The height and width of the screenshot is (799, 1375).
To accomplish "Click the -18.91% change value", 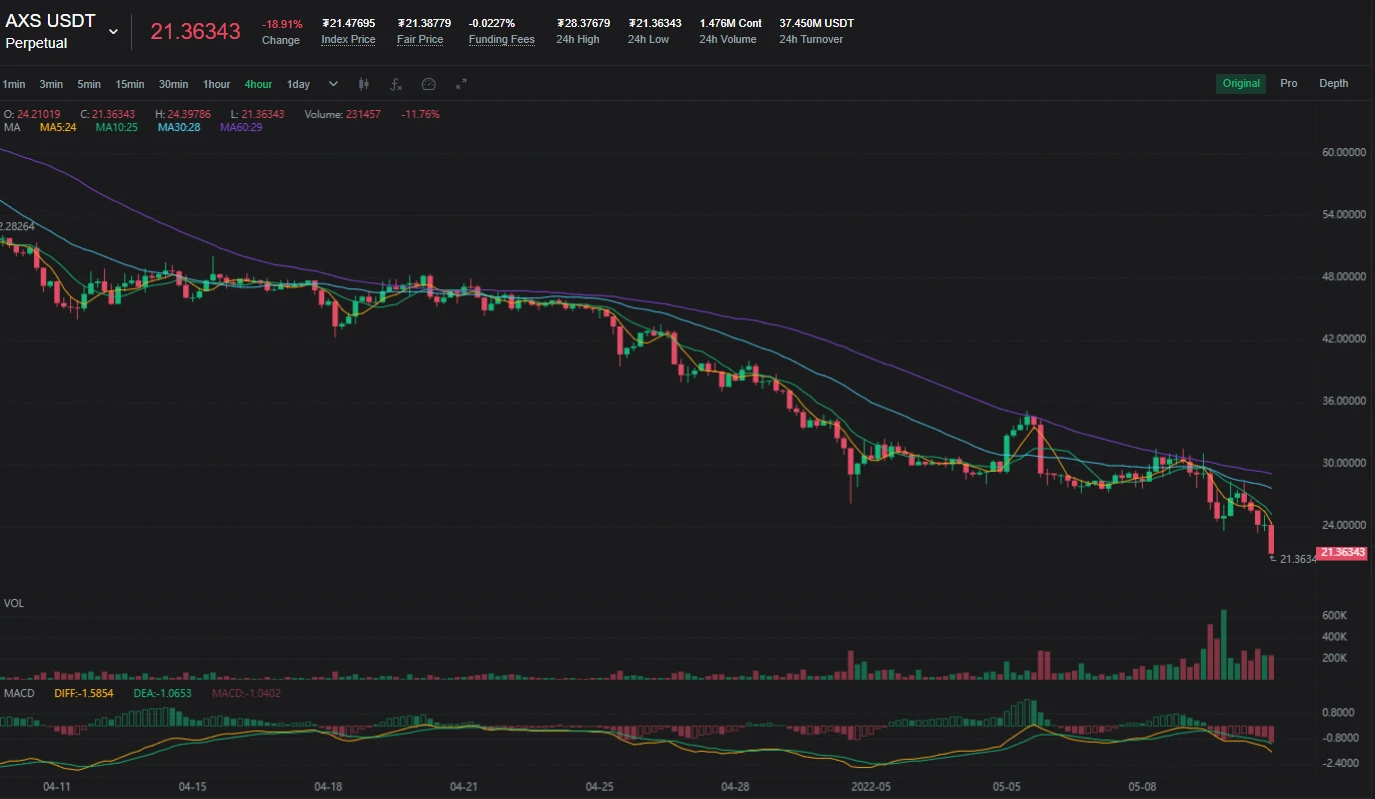I will 282,24.
